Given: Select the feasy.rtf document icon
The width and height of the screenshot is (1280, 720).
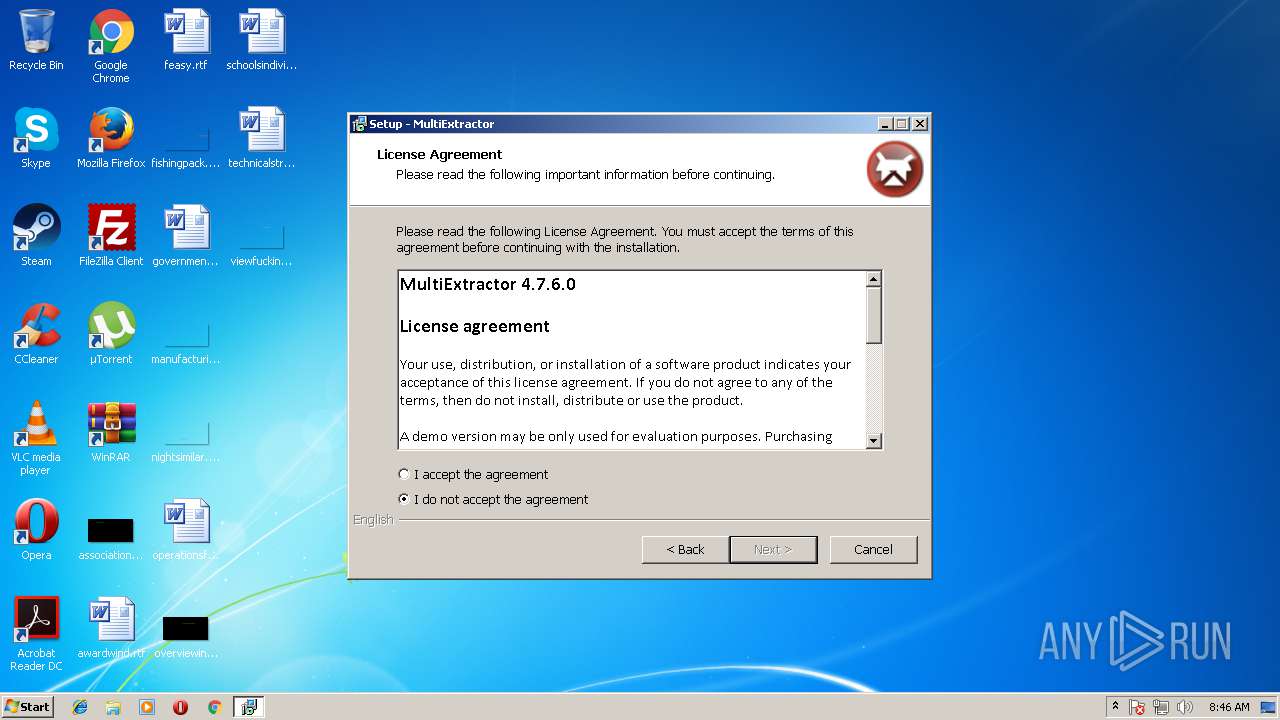Looking at the screenshot, I should pos(186,40).
